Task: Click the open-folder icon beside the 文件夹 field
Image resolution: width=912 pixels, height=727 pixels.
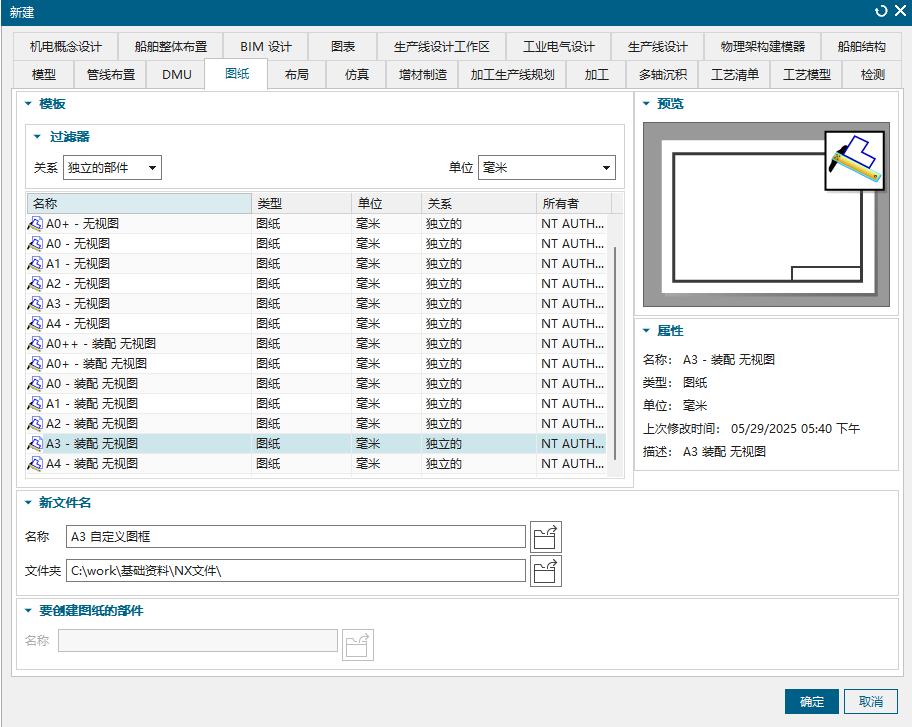Action: tap(546, 572)
